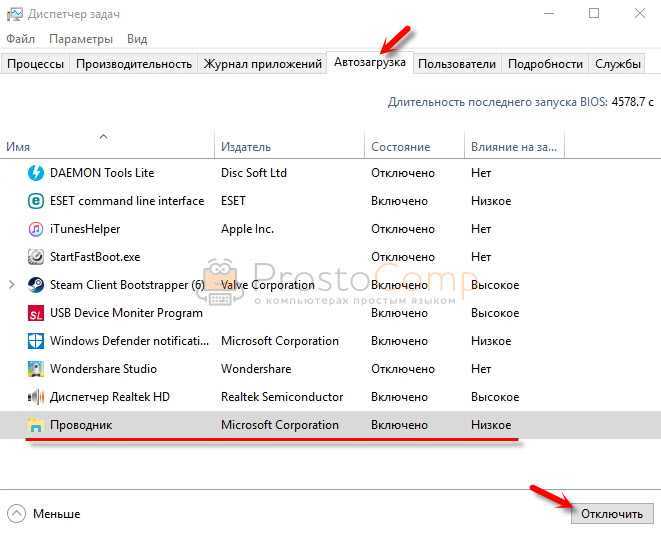Screen dimensions: 661x536
Task: Click the iTunesHelper music note icon
Action: click(x=35, y=229)
